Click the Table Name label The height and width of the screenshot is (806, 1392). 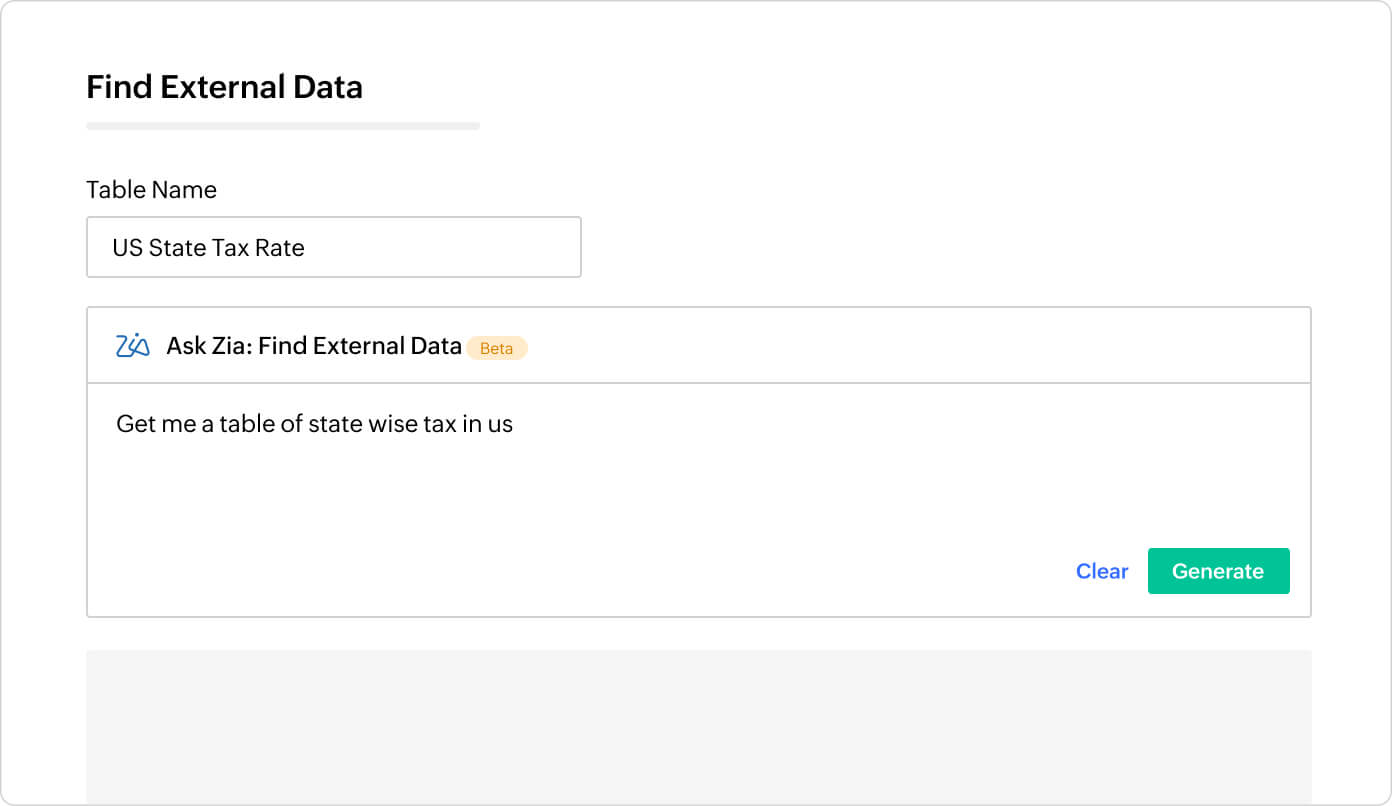click(x=151, y=190)
